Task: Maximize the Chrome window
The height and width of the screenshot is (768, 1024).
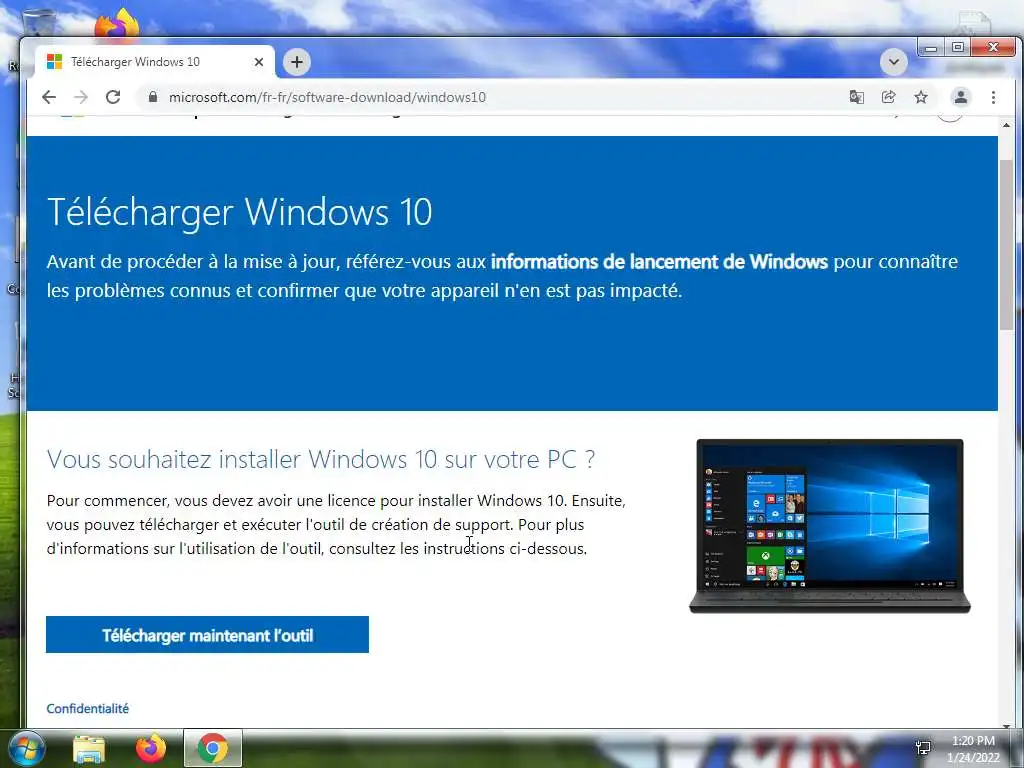Action: pyautogui.click(x=957, y=47)
